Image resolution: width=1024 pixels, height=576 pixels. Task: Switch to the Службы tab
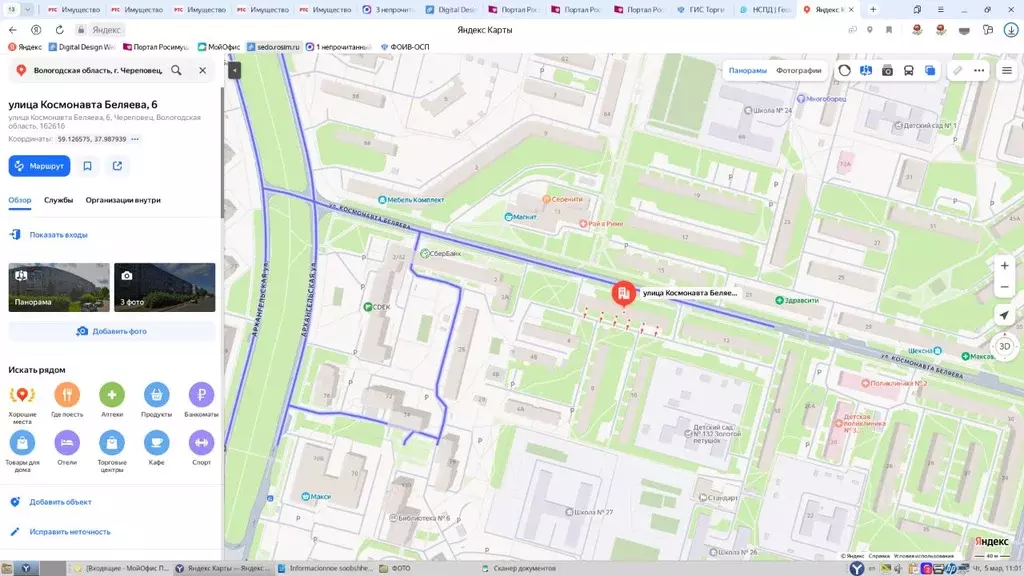58,200
